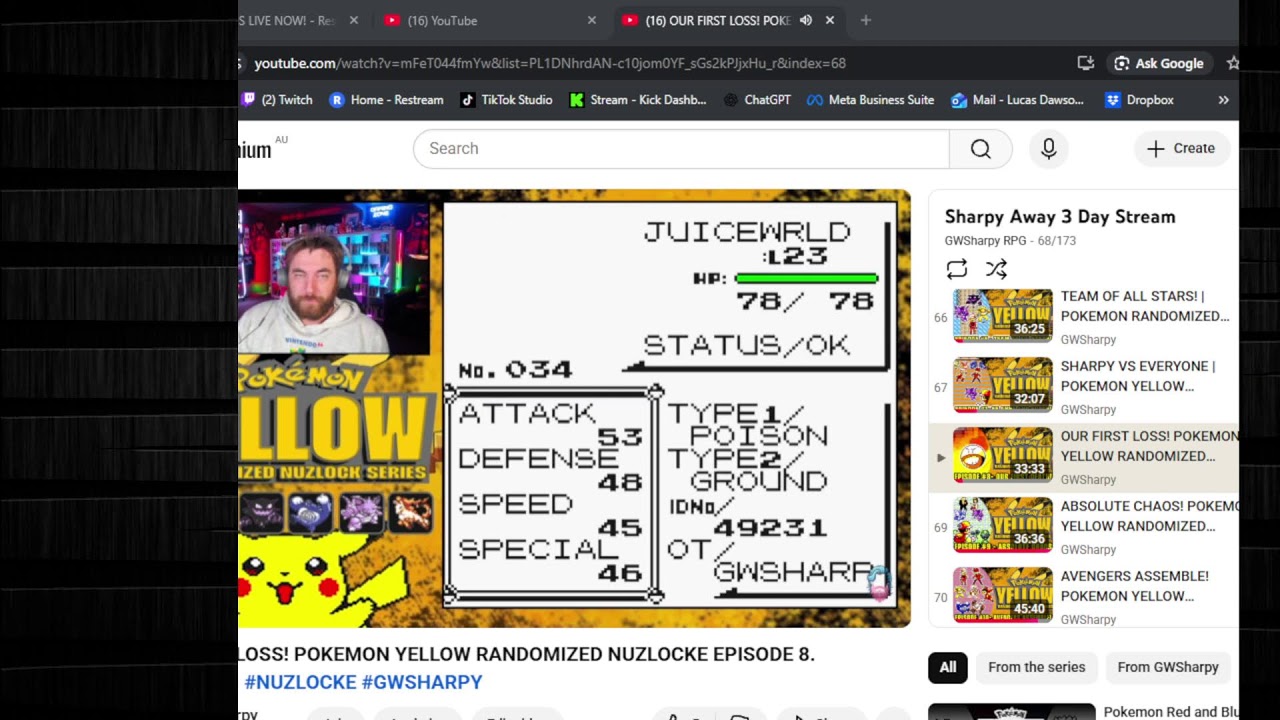1280x720 pixels.
Task: Select the From GWSharpy chip
Action: [x=1168, y=667]
